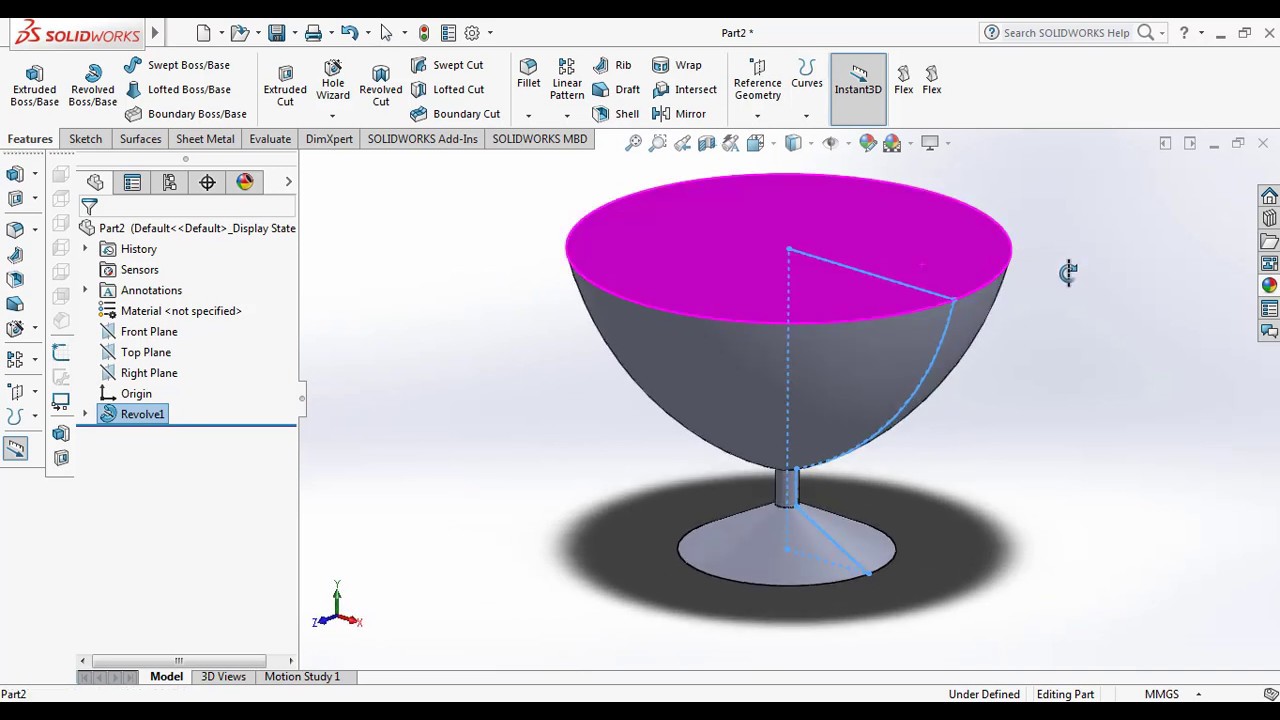Click the first Flex tool icon
1280x720 pixels.
(904, 80)
